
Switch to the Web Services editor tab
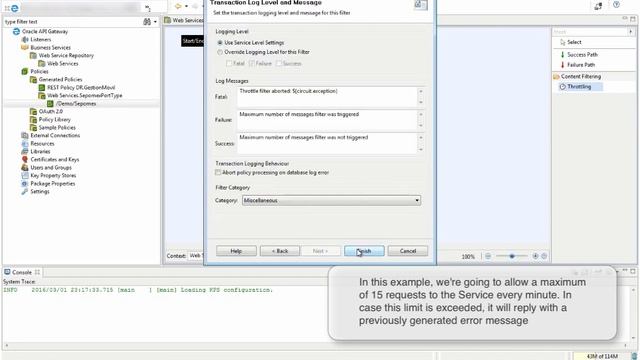tap(184, 20)
